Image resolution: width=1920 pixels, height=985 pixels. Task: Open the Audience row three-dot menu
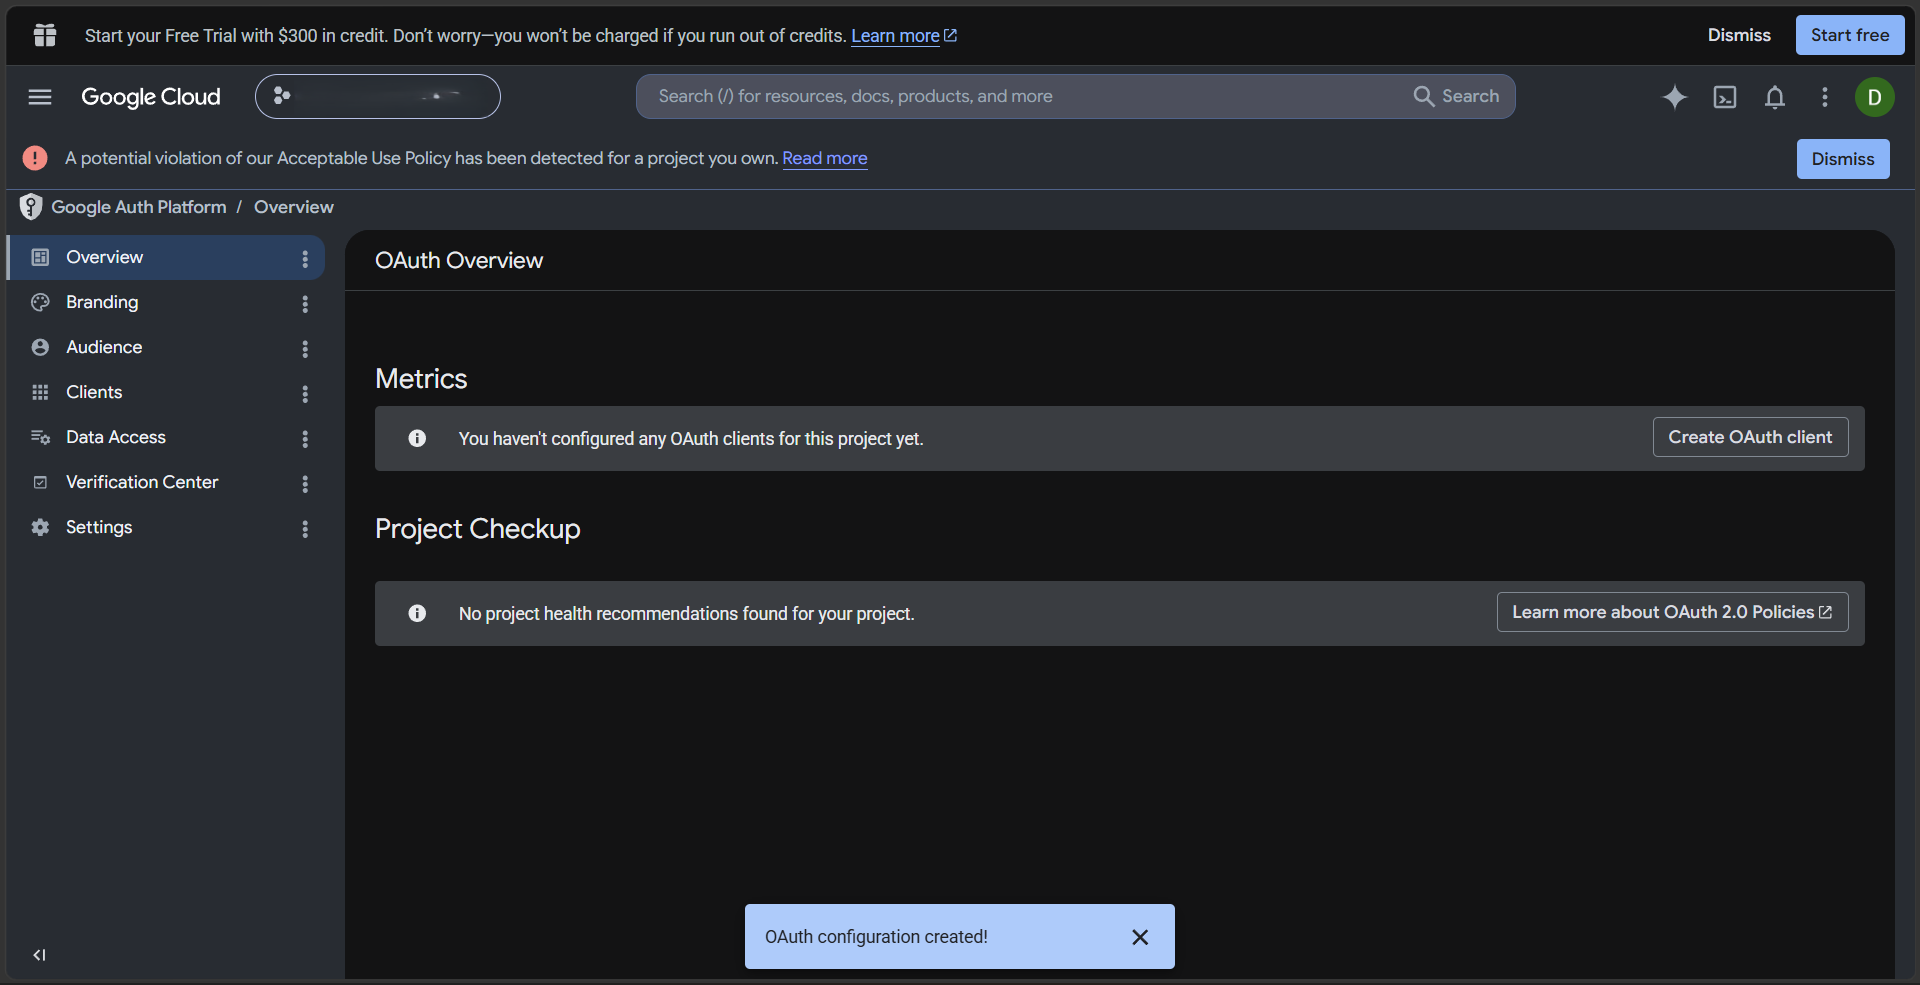point(305,349)
